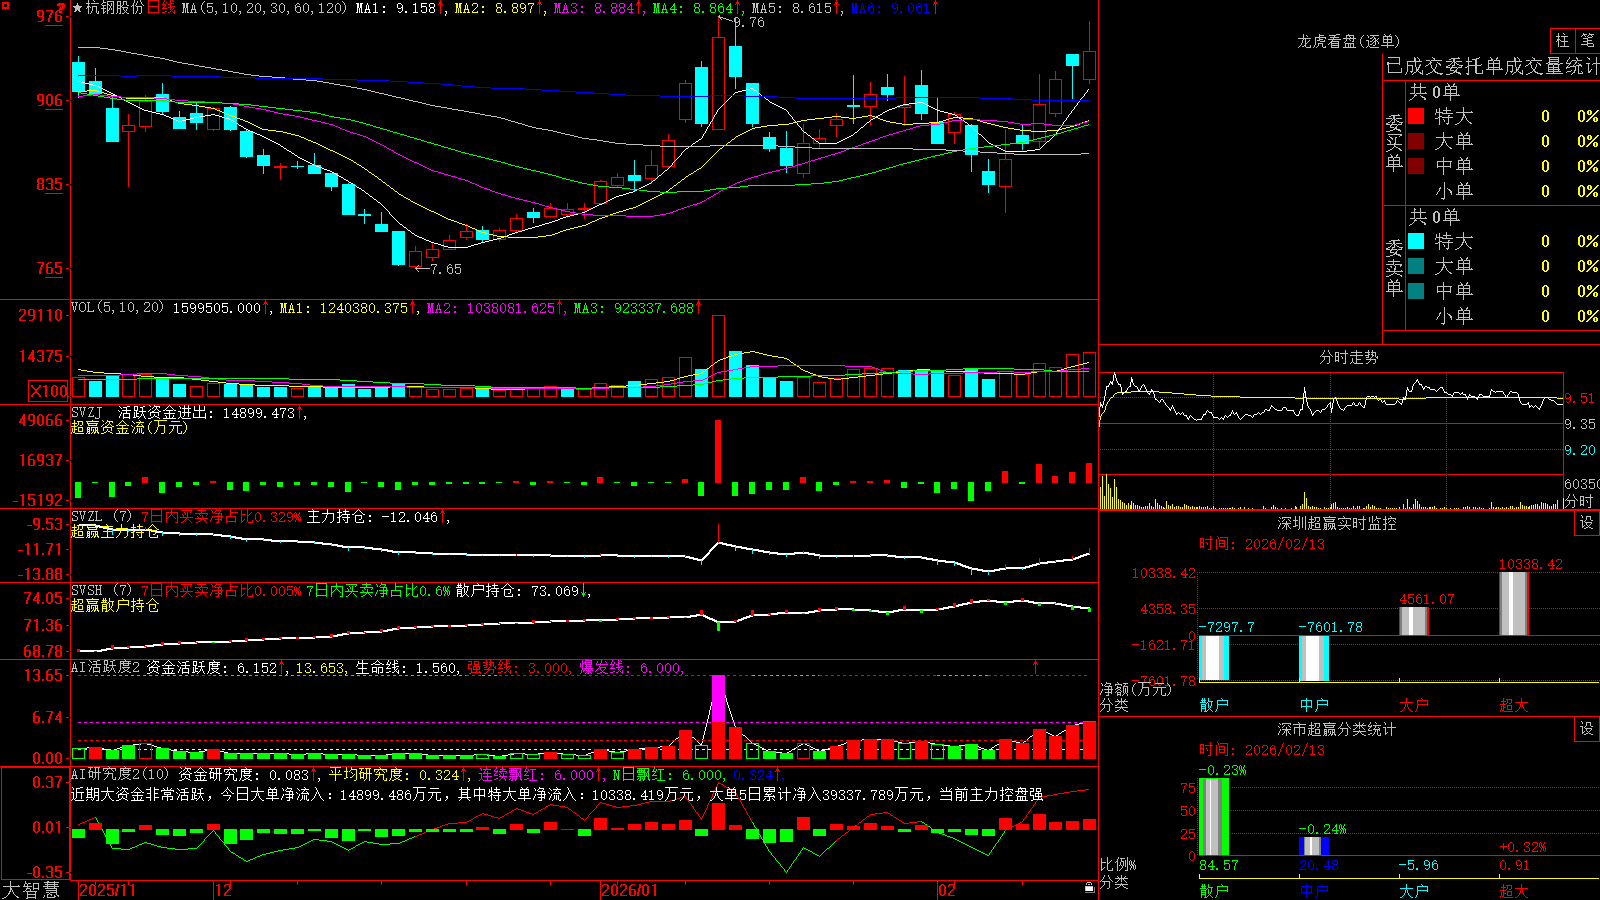Viewport: 1600px width, 900px height.
Task: Click the 9.51 price on the intraday axis
Action: (1580, 399)
